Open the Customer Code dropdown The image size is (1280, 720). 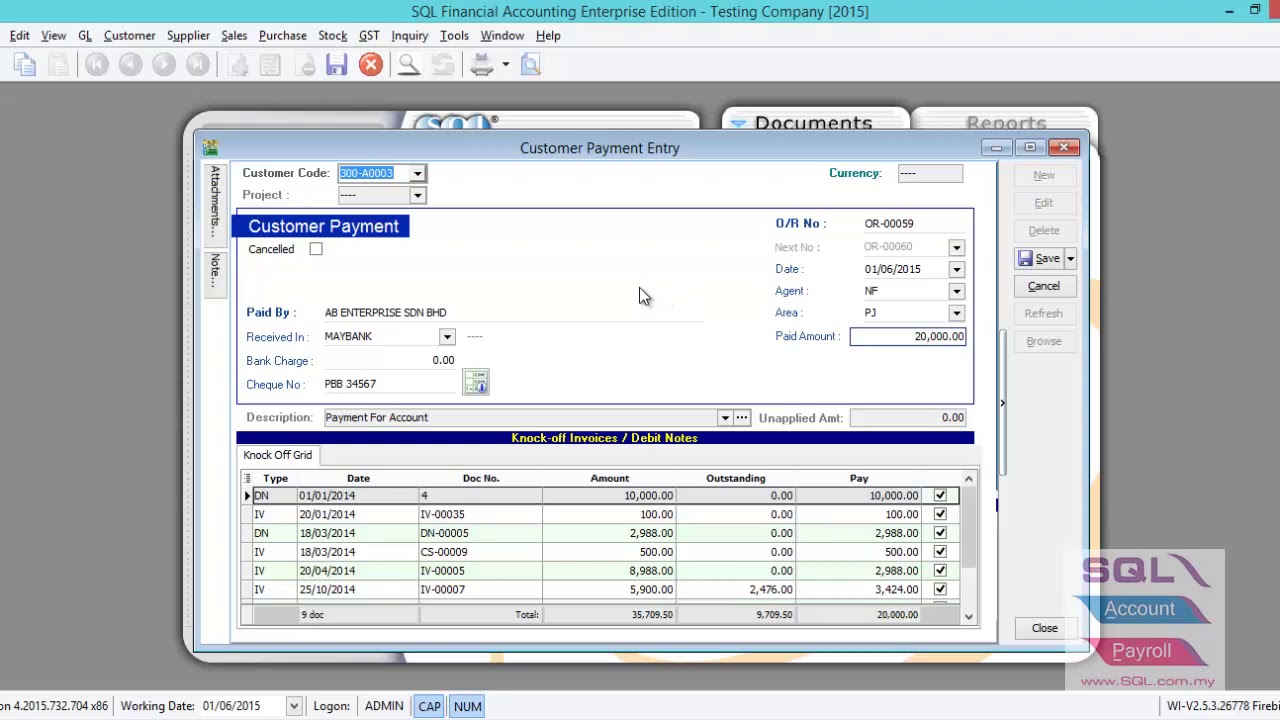click(417, 174)
